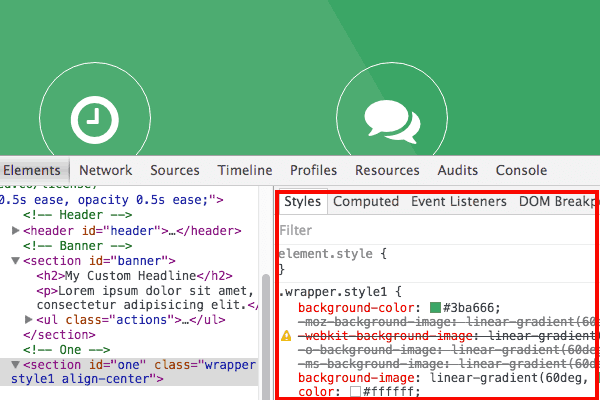
Task: Open the Elements panel tab
Action: 32,170
